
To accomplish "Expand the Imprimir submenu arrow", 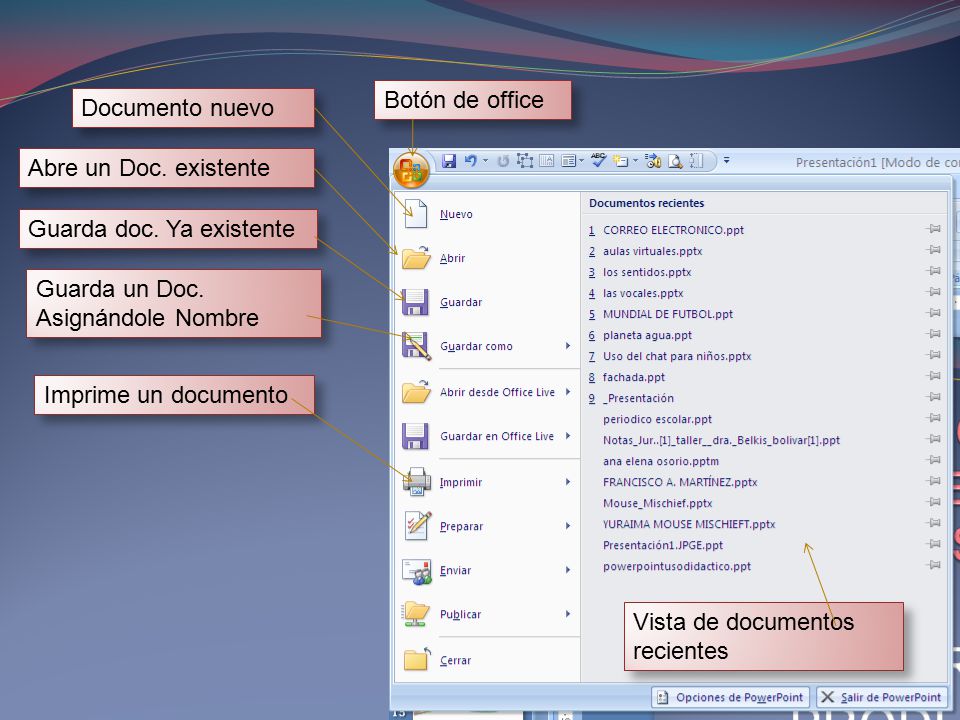I will pyautogui.click(x=569, y=482).
